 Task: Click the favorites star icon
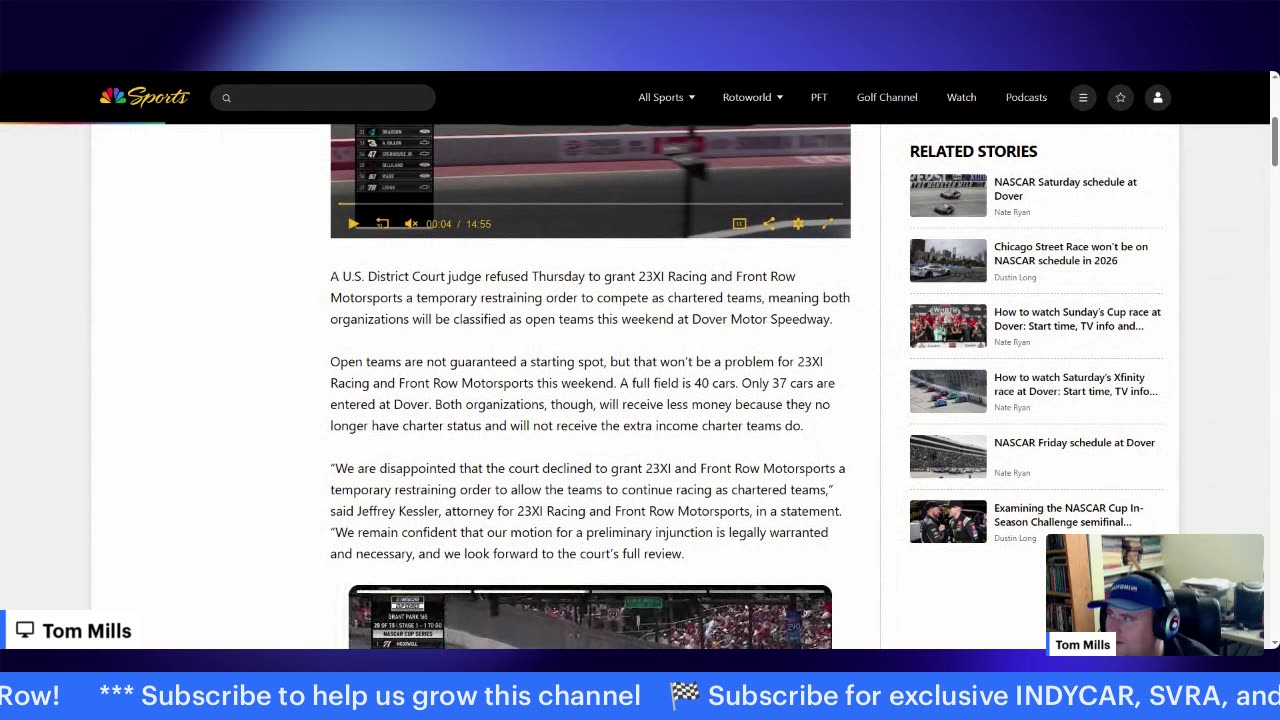point(1120,97)
